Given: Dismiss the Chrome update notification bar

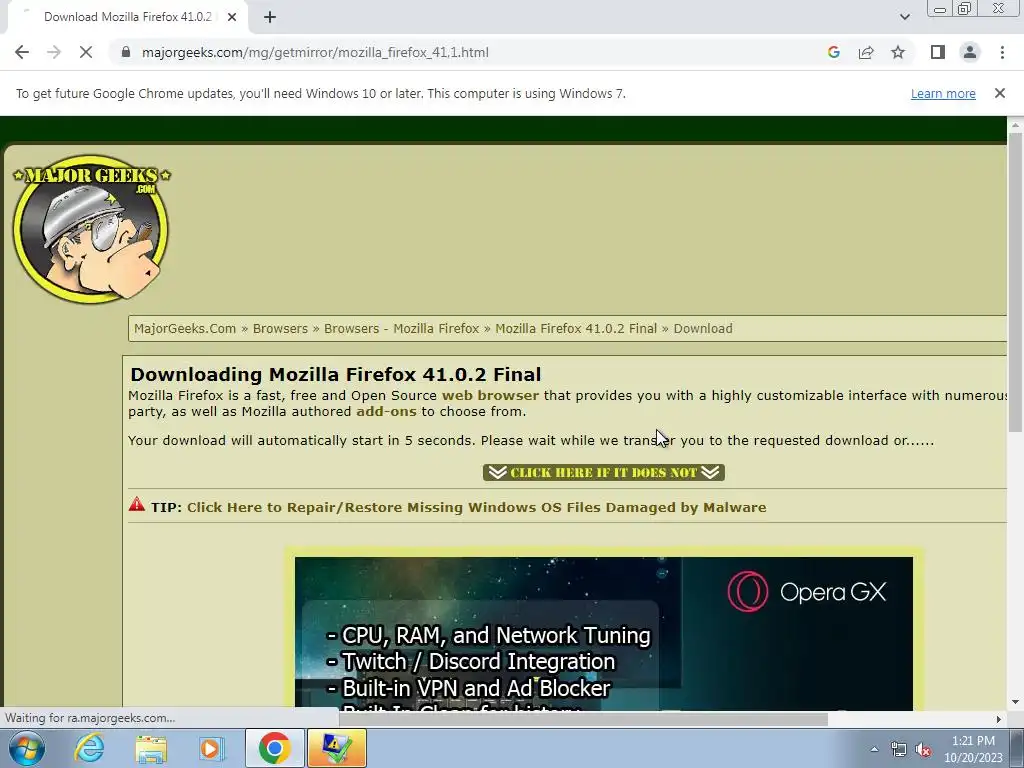Looking at the screenshot, I should click(x=999, y=93).
